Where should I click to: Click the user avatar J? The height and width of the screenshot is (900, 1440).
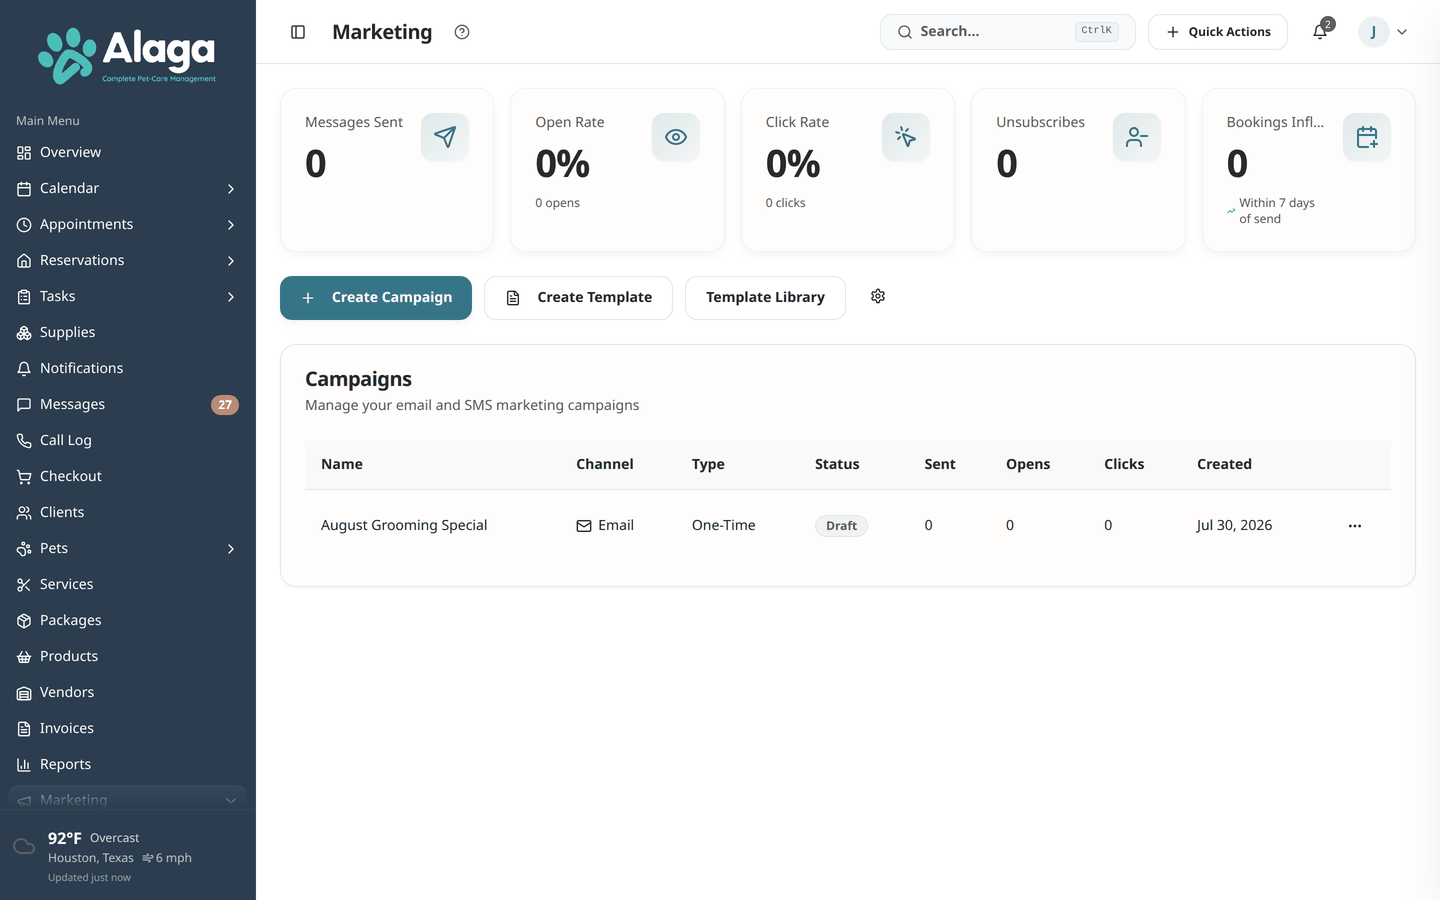pos(1374,32)
